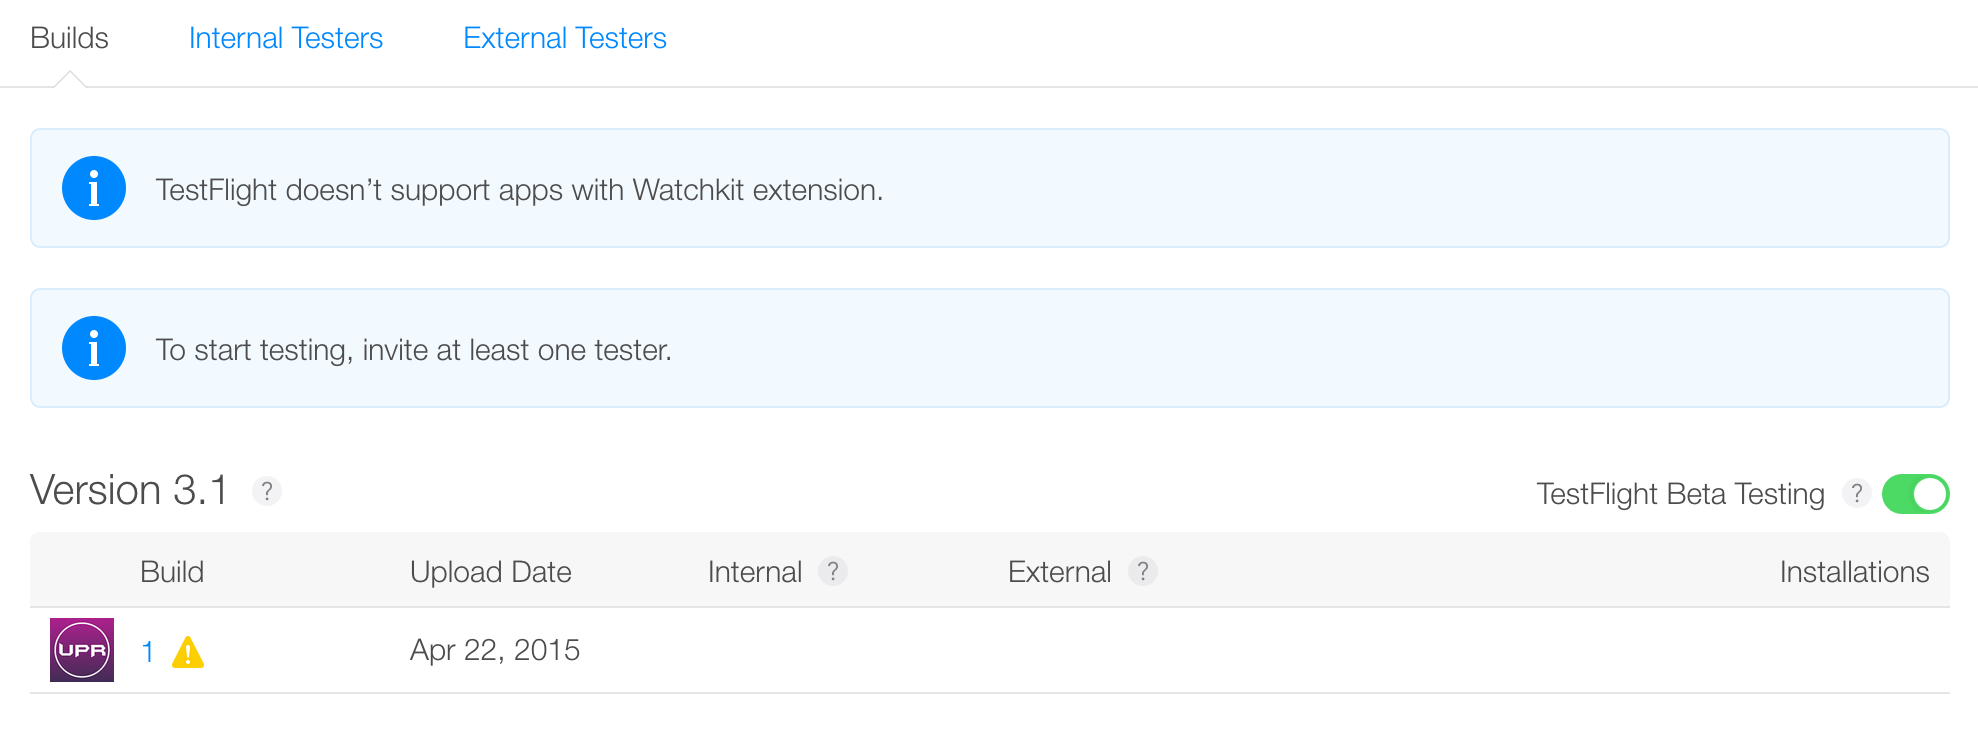Click the Upload Date column header
Image resolution: width=1978 pixels, height=732 pixels.
pos(491,572)
